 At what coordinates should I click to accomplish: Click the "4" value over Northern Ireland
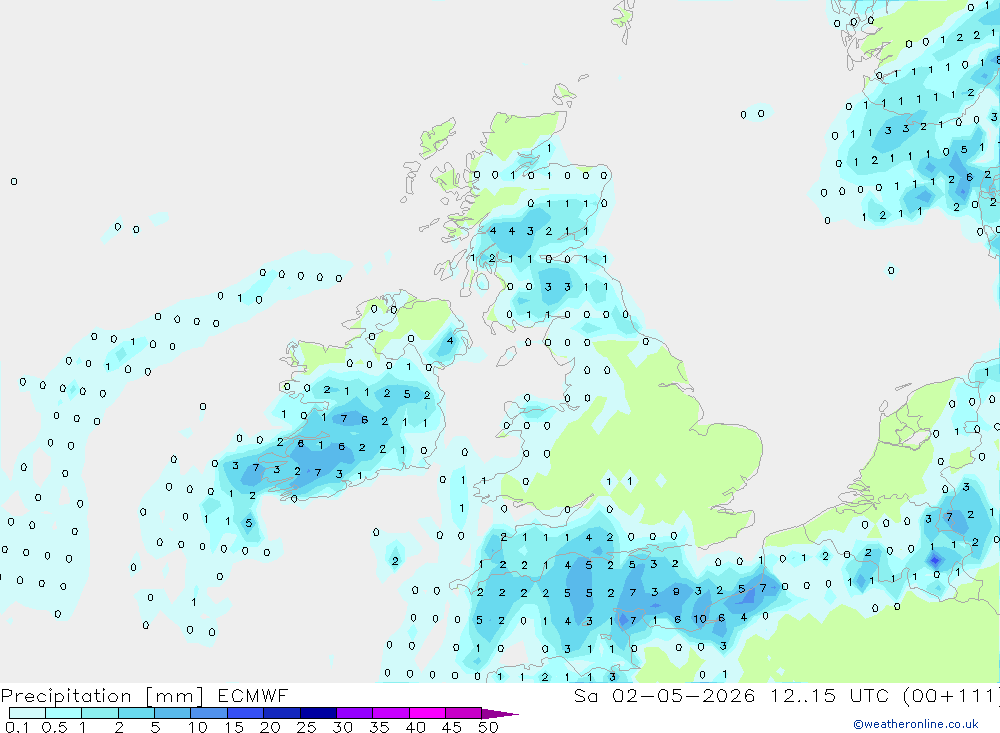[450, 341]
